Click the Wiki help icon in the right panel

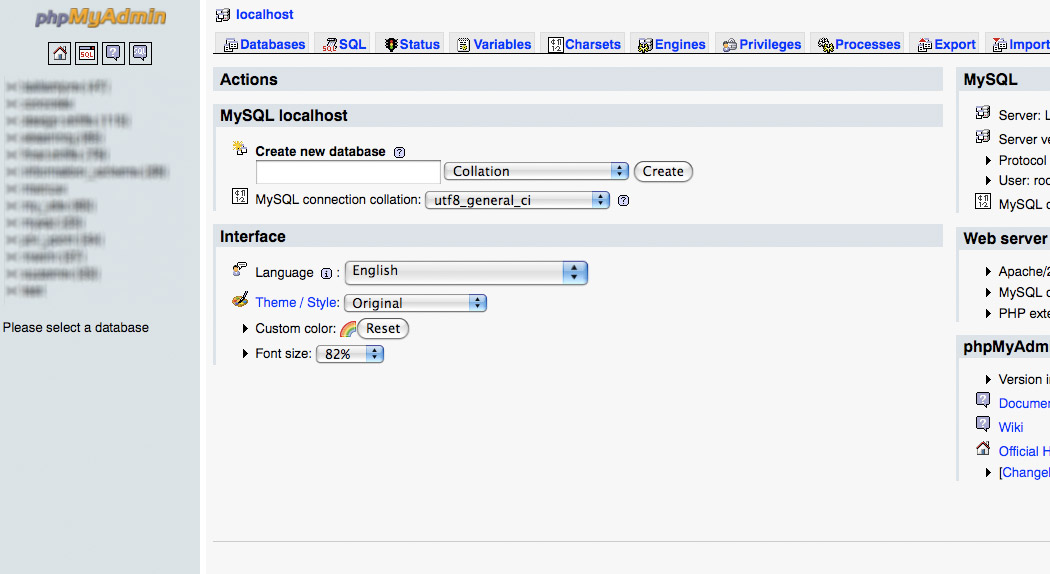(983, 424)
